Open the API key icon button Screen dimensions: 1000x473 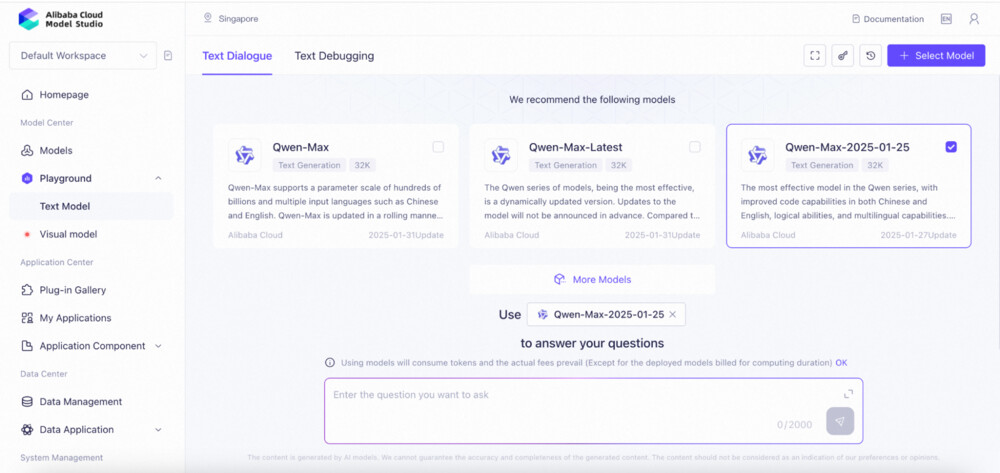click(x=843, y=56)
